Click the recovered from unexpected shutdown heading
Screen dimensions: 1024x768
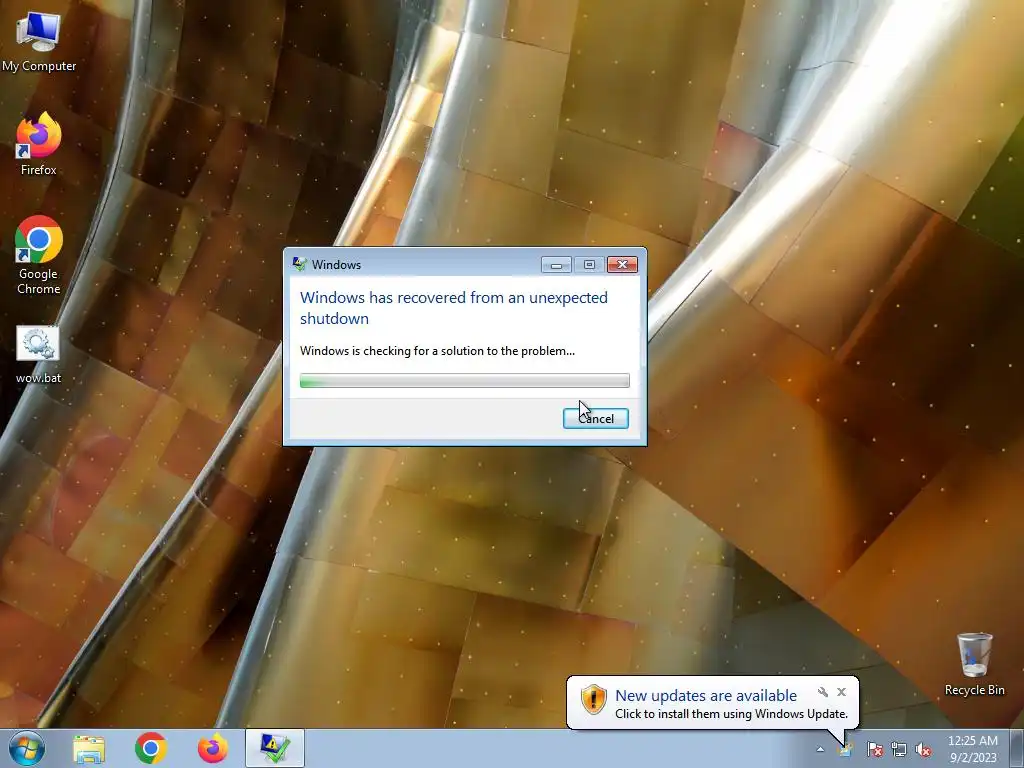[x=454, y=308]
